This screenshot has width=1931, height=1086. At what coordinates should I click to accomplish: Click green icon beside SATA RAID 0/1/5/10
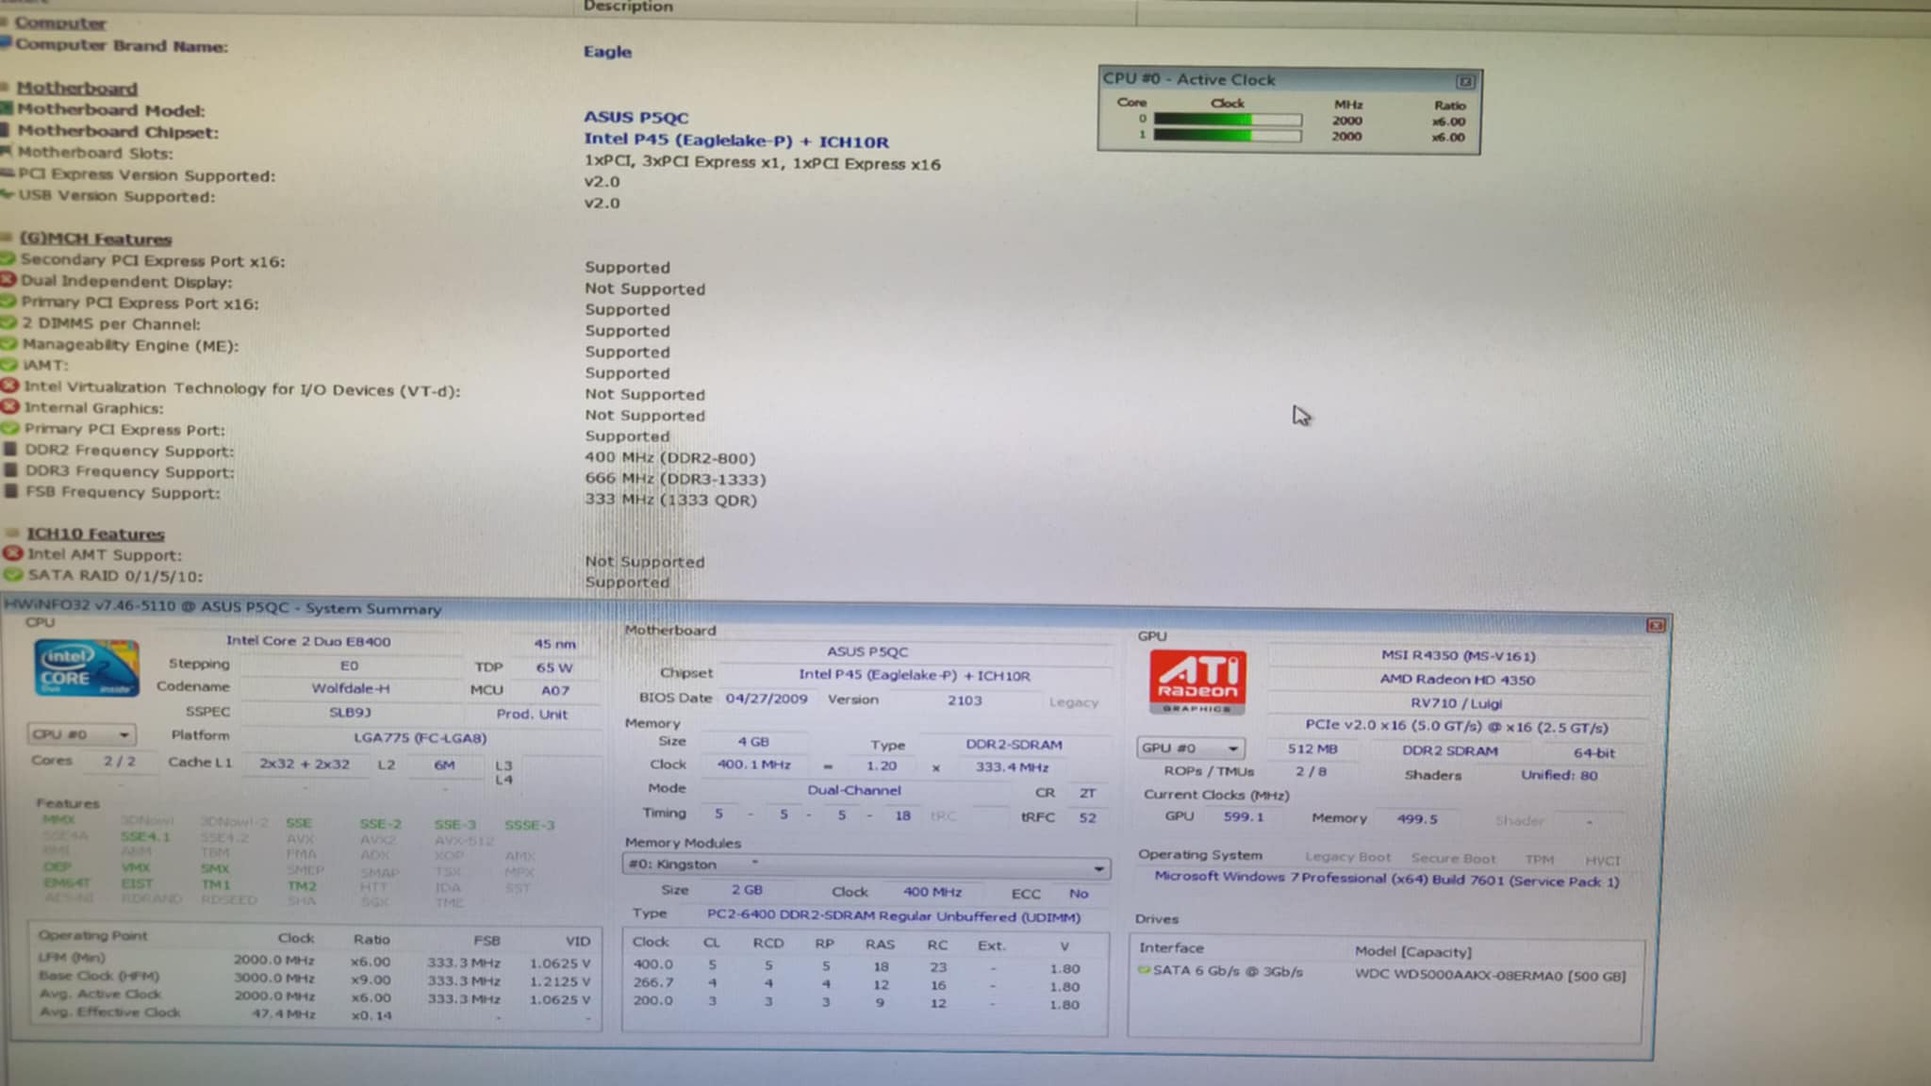tap(13, 575)
